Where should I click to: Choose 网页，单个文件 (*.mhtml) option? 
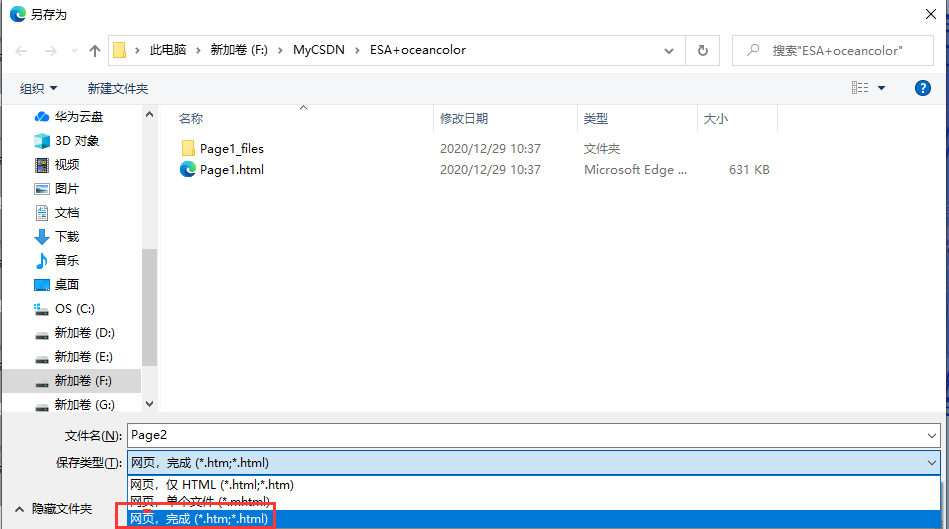[x=534, y=501]
